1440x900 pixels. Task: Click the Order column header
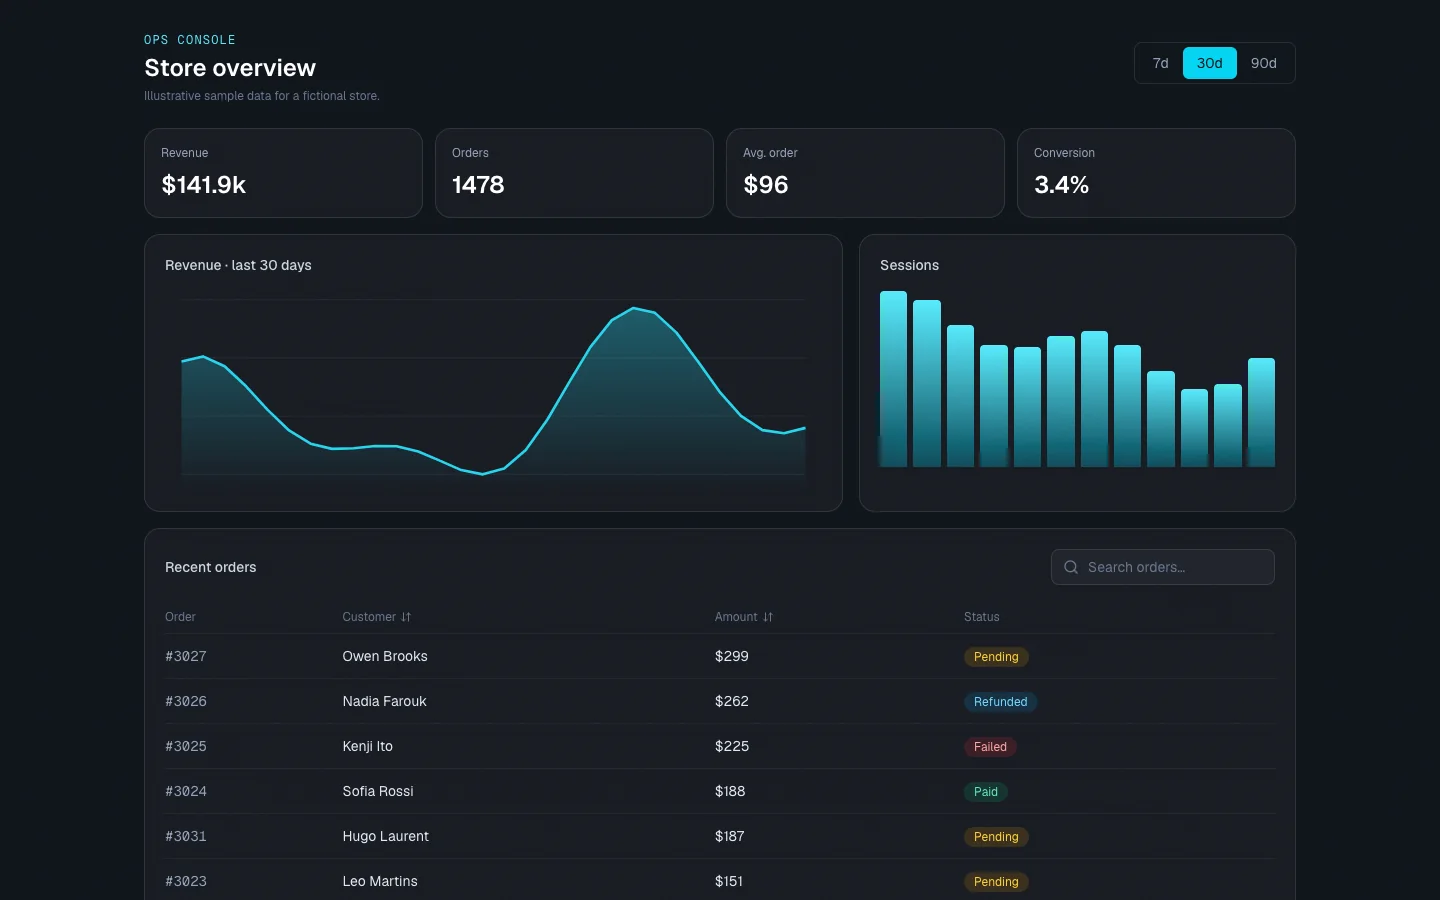pyautogui.click(x=180, y=617)
